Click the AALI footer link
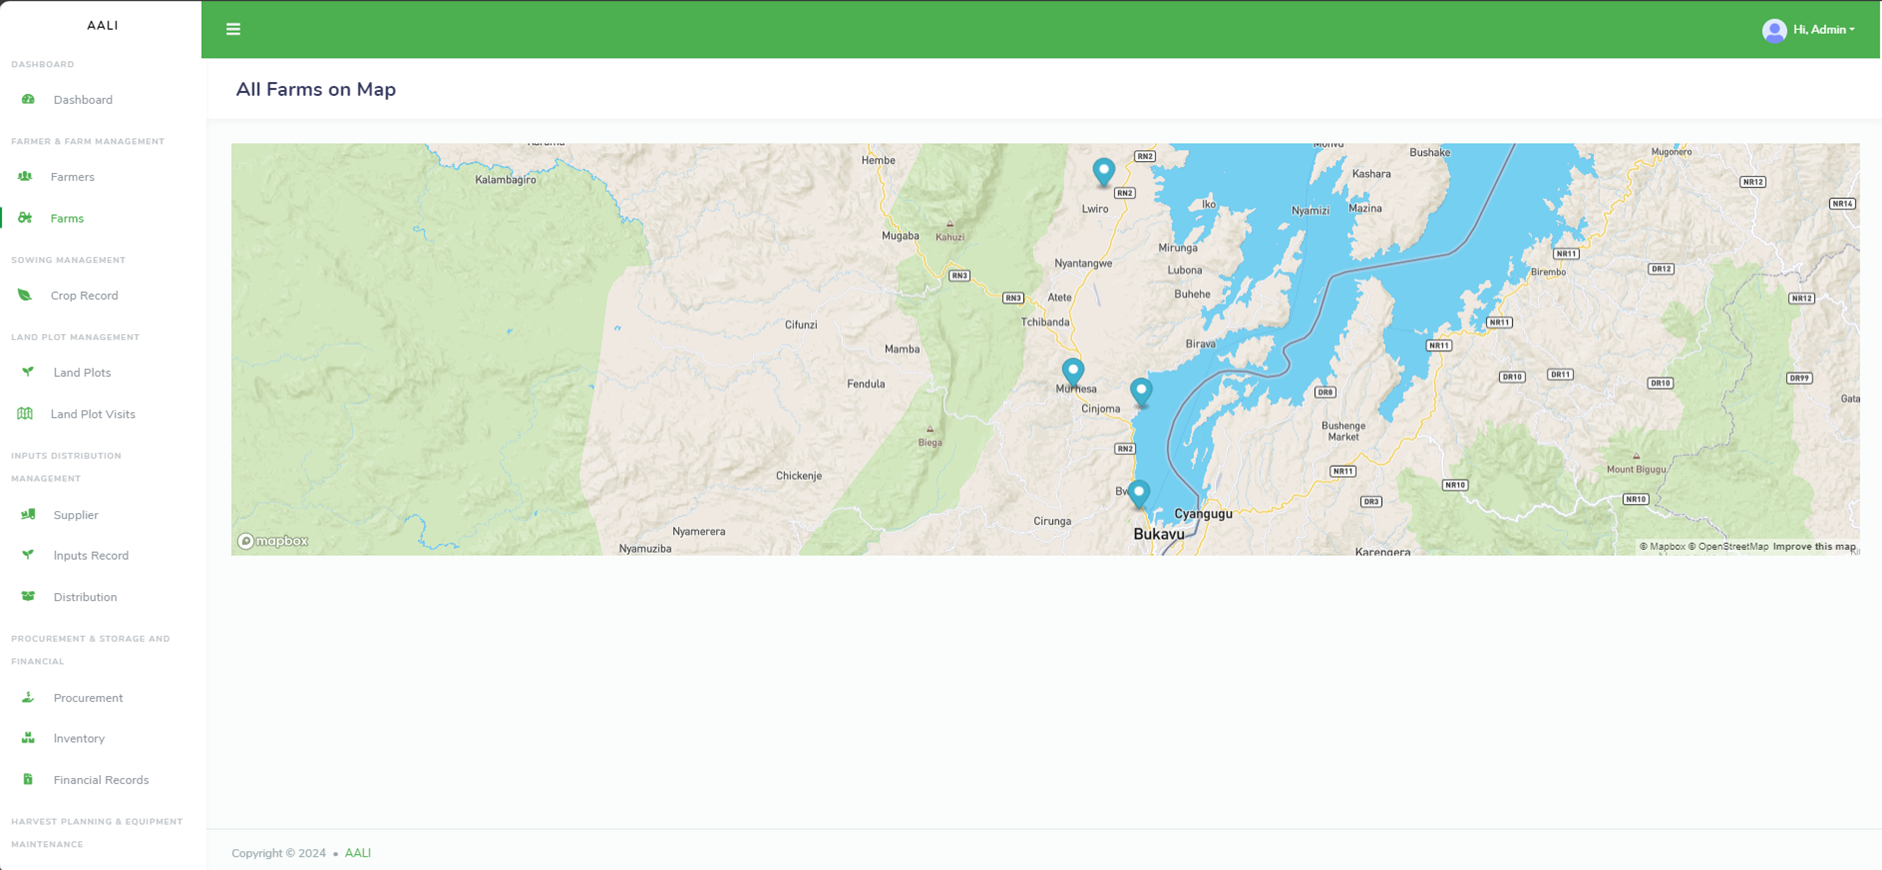 358,853
